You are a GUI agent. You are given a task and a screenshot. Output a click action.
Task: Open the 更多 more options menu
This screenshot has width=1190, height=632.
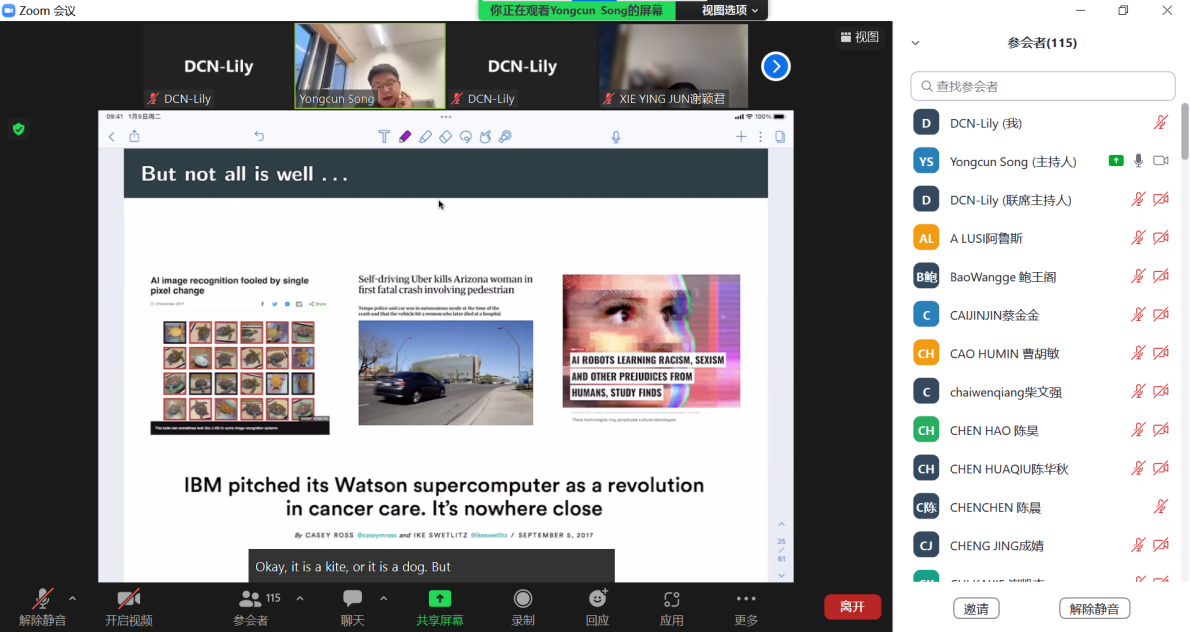[746, 607]
